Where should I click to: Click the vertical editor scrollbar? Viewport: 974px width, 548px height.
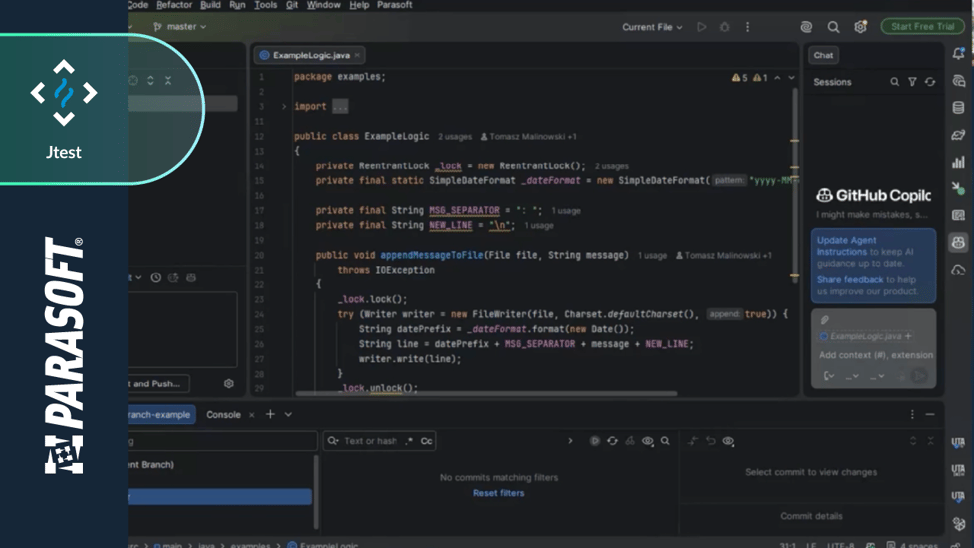point(794,186)
